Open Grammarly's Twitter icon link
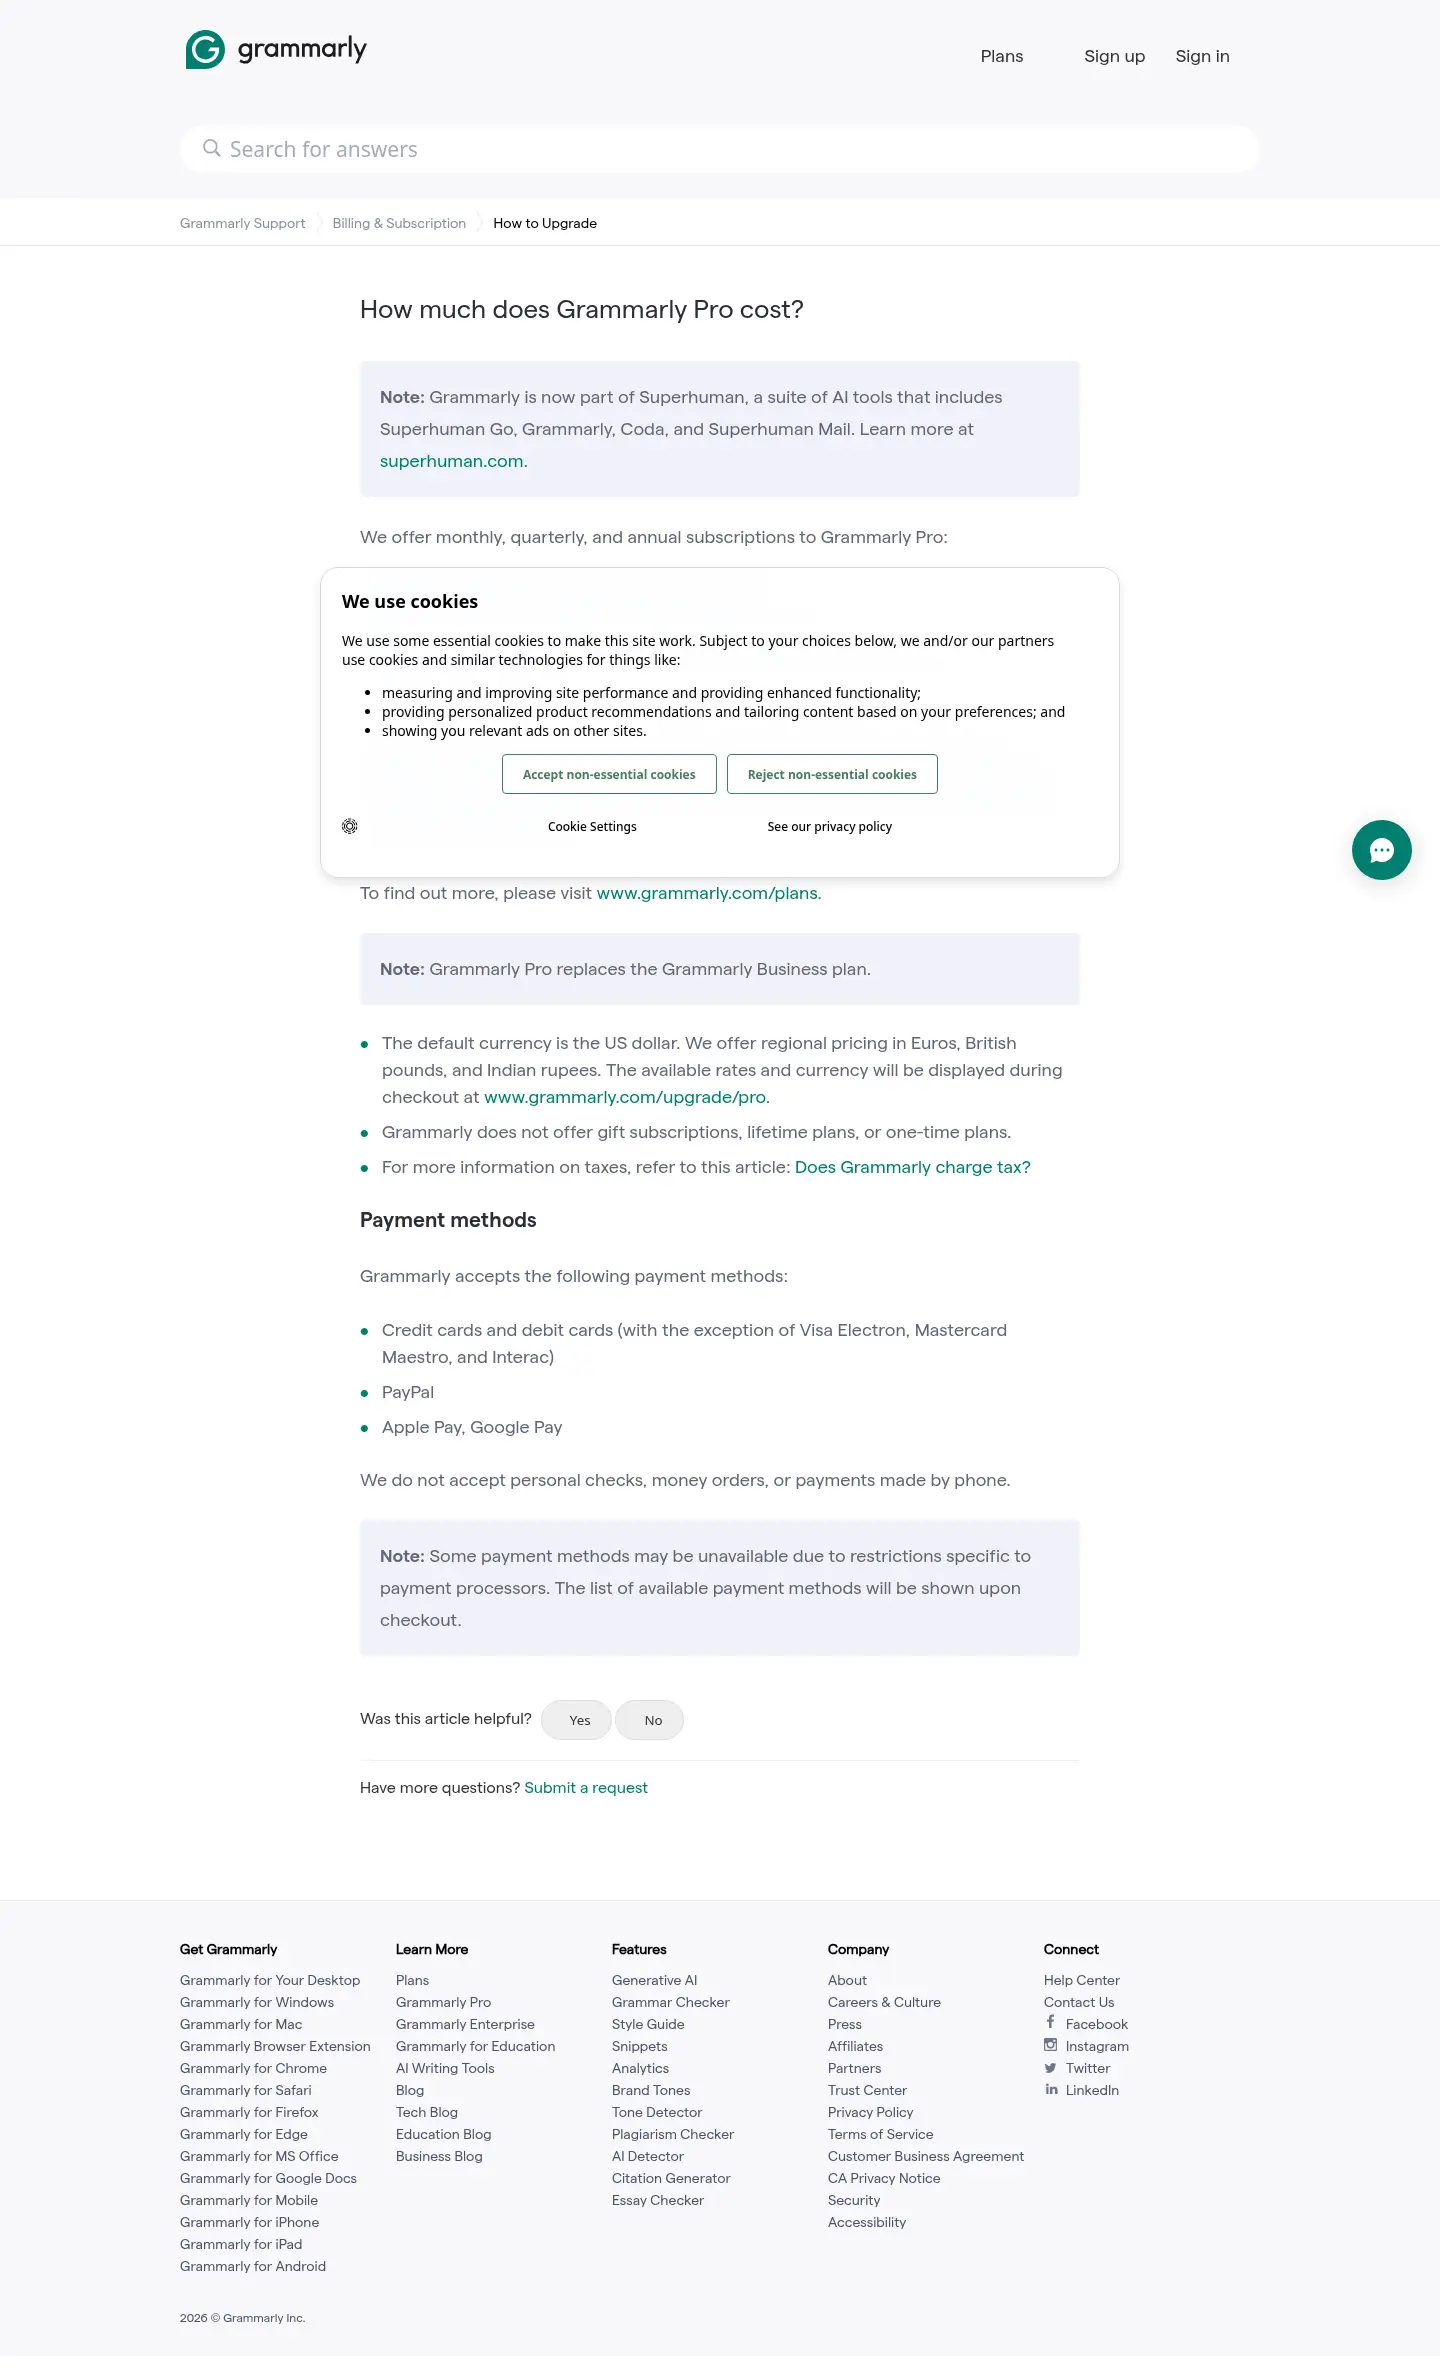 [1050, 2068]
